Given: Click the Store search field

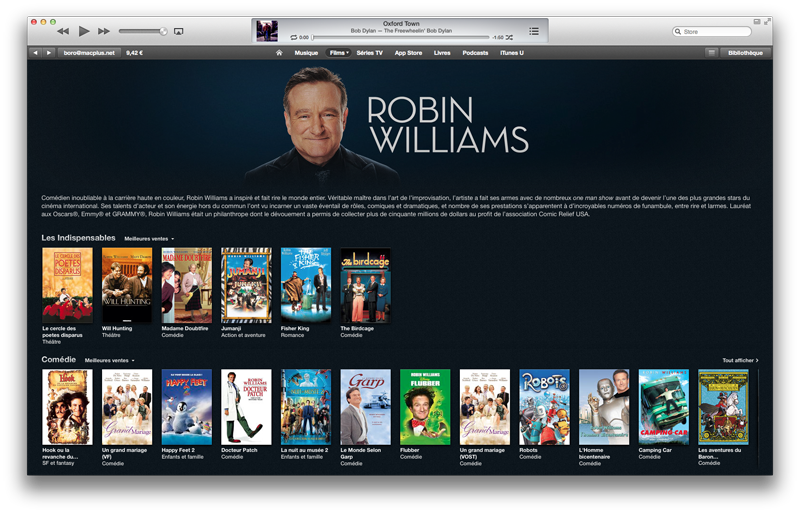Looking at the screenshot, I should [712, 32].
